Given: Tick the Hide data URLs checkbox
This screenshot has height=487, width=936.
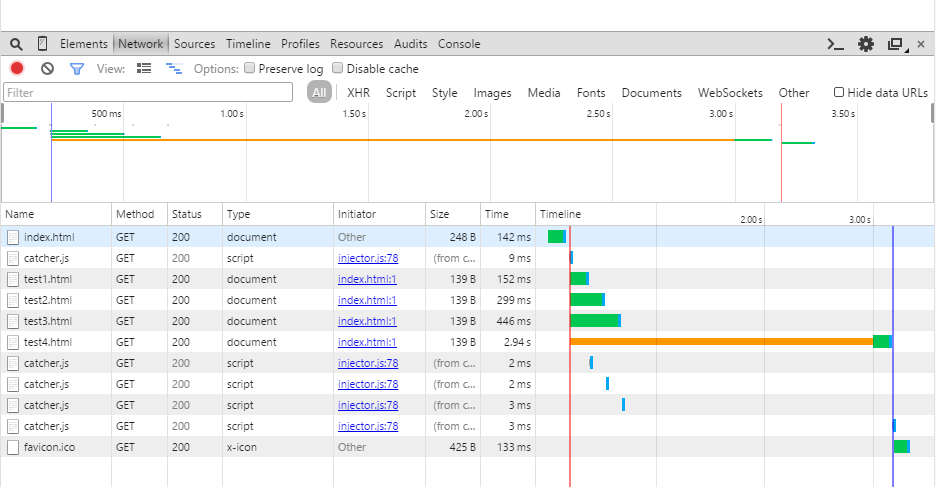Looking at the screenshot, I should pos(839,92).
